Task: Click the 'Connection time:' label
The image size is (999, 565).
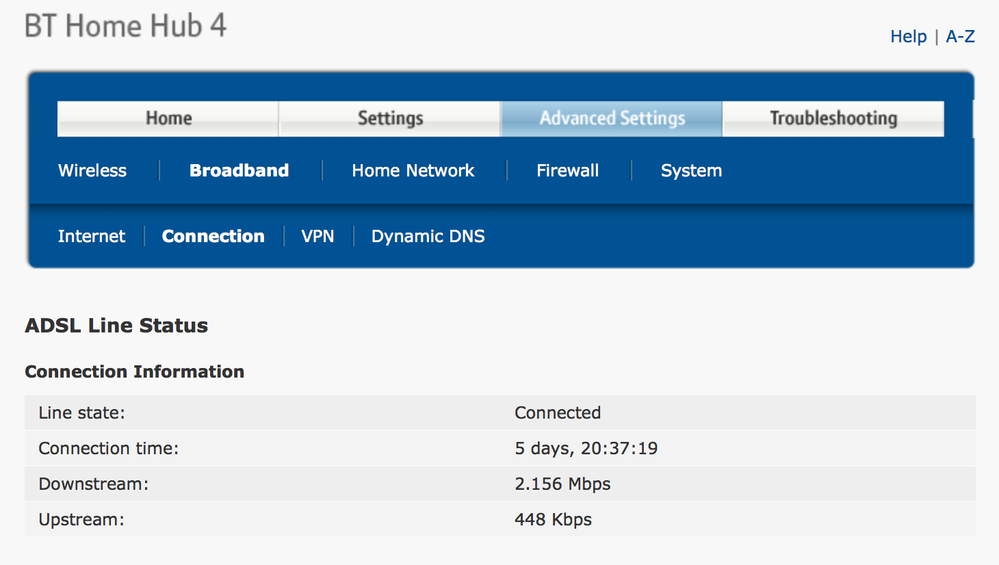Action: pos(108,448)
